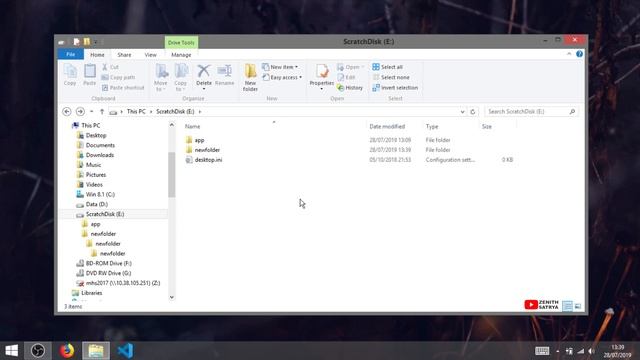Open address bar history dropdown

click(x=462, y=111)
